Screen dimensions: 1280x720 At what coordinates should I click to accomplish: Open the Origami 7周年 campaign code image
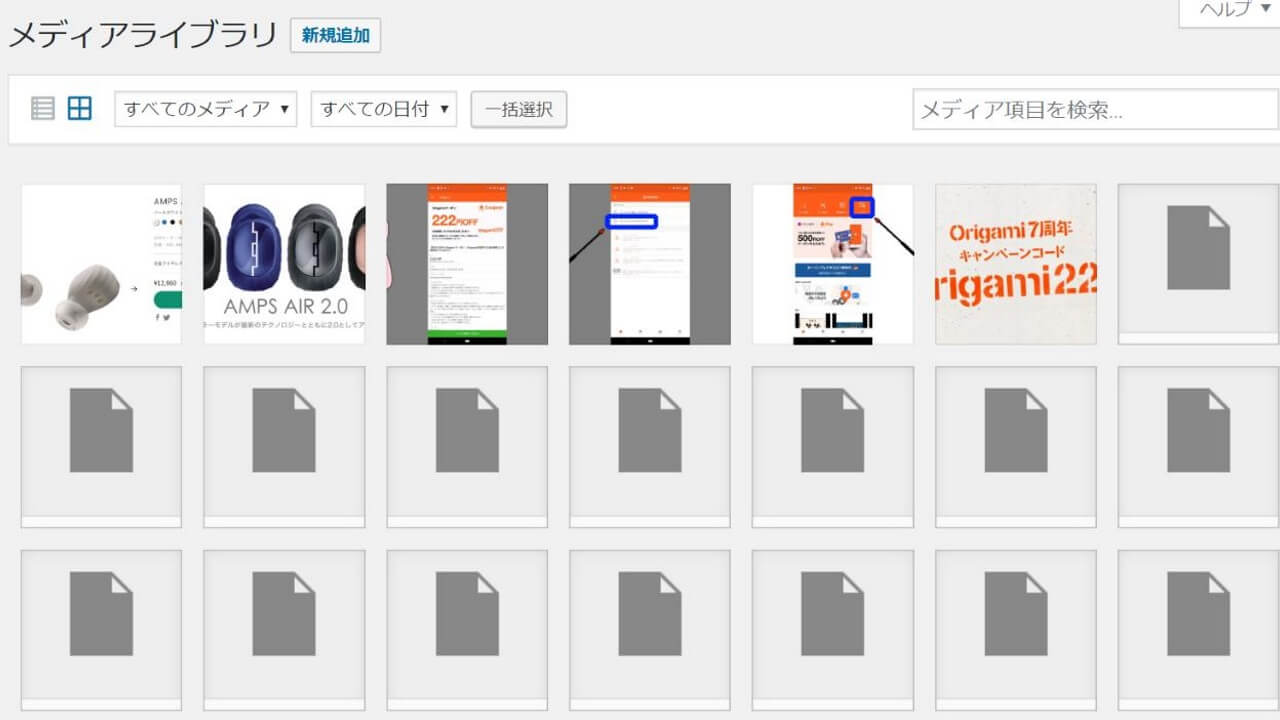click(x=1016, y=264)
